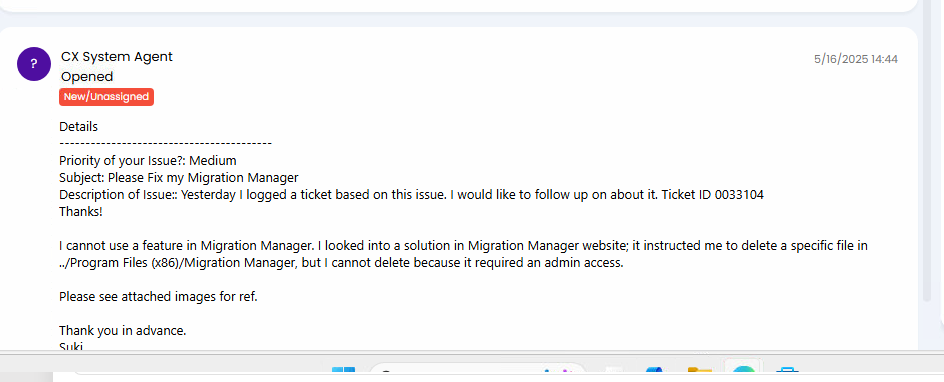Click the white document icon in taskbar
Screen dimensions: 944x382
pos(613,374)
